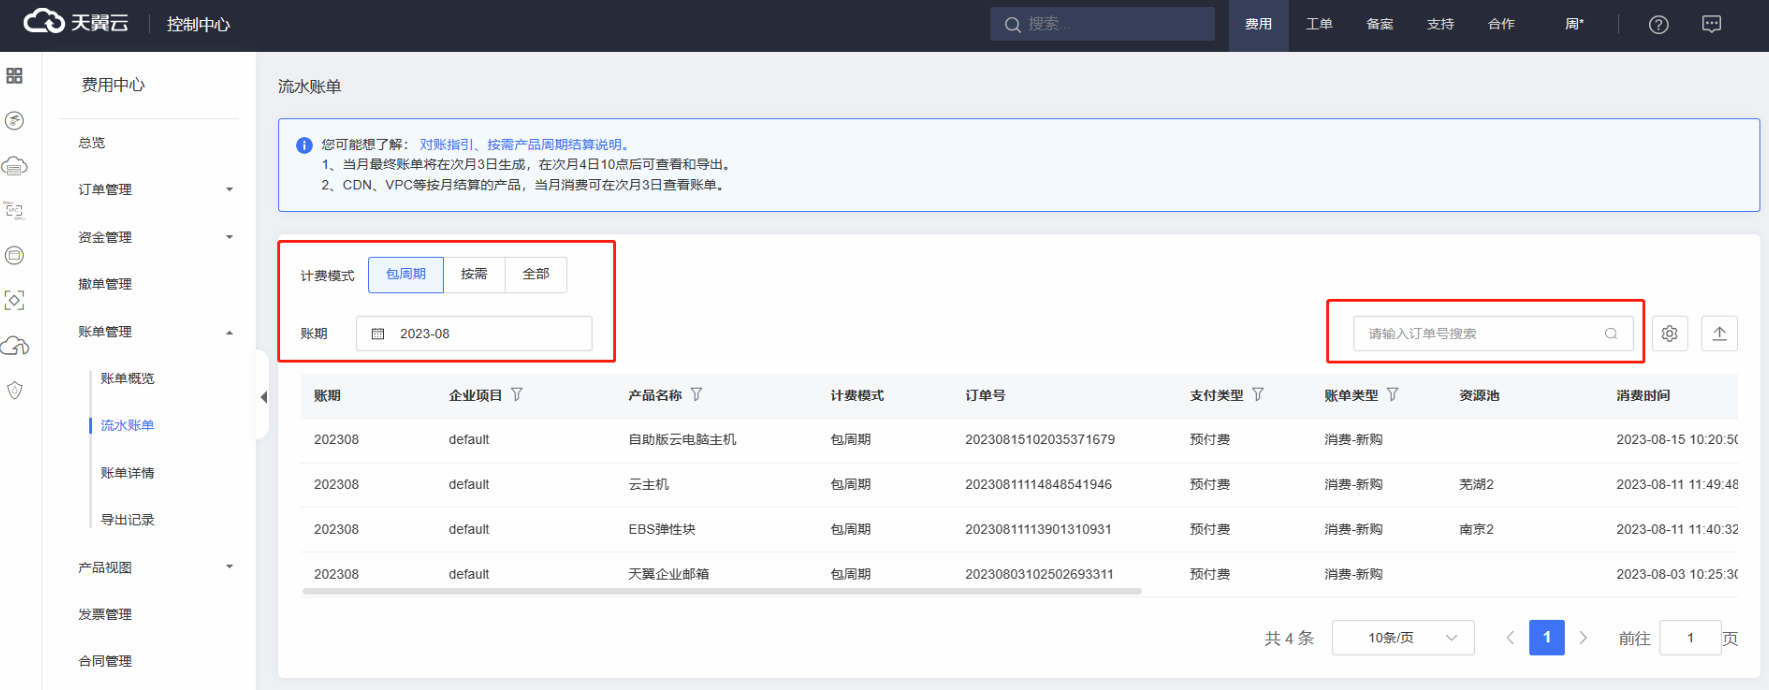This screenshot has width=1769, height=690.
Task: Open the message chat icon in header
Action: [x=1711, y=25]
